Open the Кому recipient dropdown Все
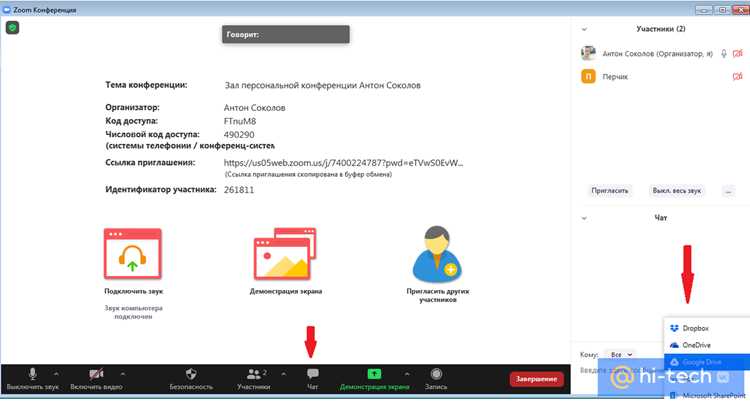This screenshot has width=750, height=402. coord(621,355)
